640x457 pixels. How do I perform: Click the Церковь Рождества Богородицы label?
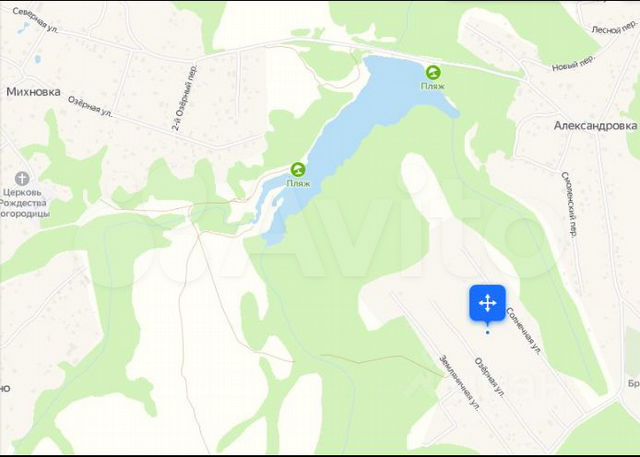pyautogui.click(x=24, y=203)
